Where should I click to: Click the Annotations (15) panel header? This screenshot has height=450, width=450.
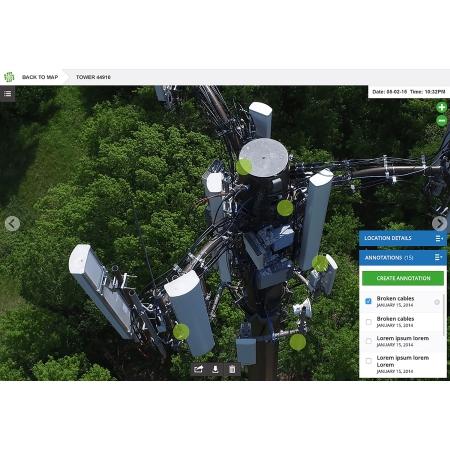pyautogui.click(x=403, y=258)
